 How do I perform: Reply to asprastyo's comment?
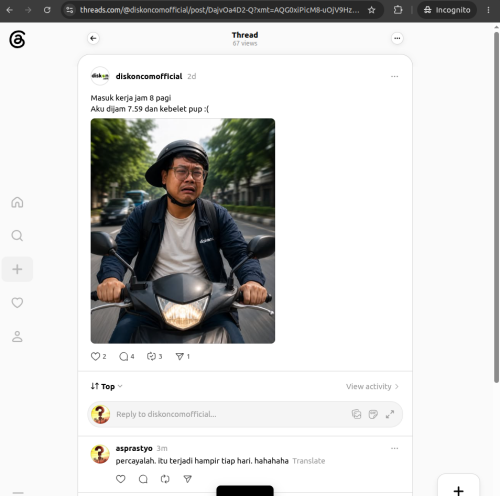143,479
